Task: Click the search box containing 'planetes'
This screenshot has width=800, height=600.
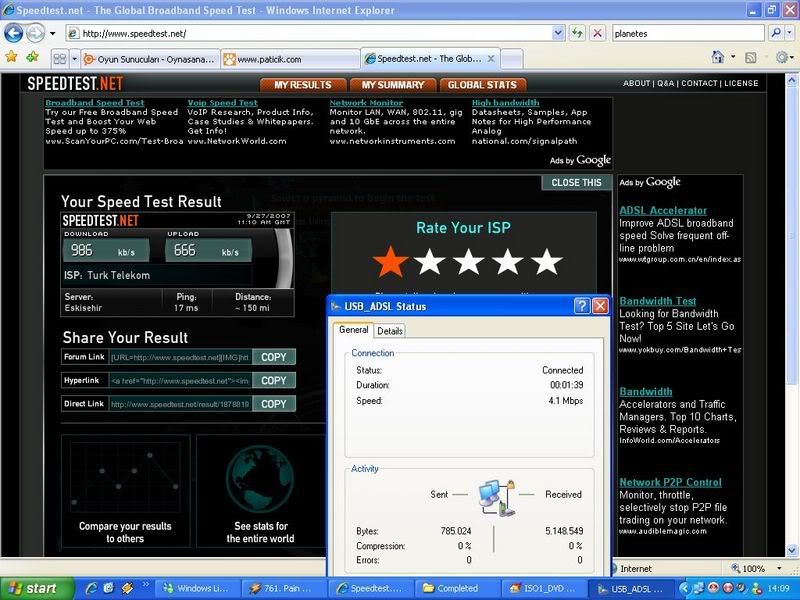Action: (x=687, y=34)
